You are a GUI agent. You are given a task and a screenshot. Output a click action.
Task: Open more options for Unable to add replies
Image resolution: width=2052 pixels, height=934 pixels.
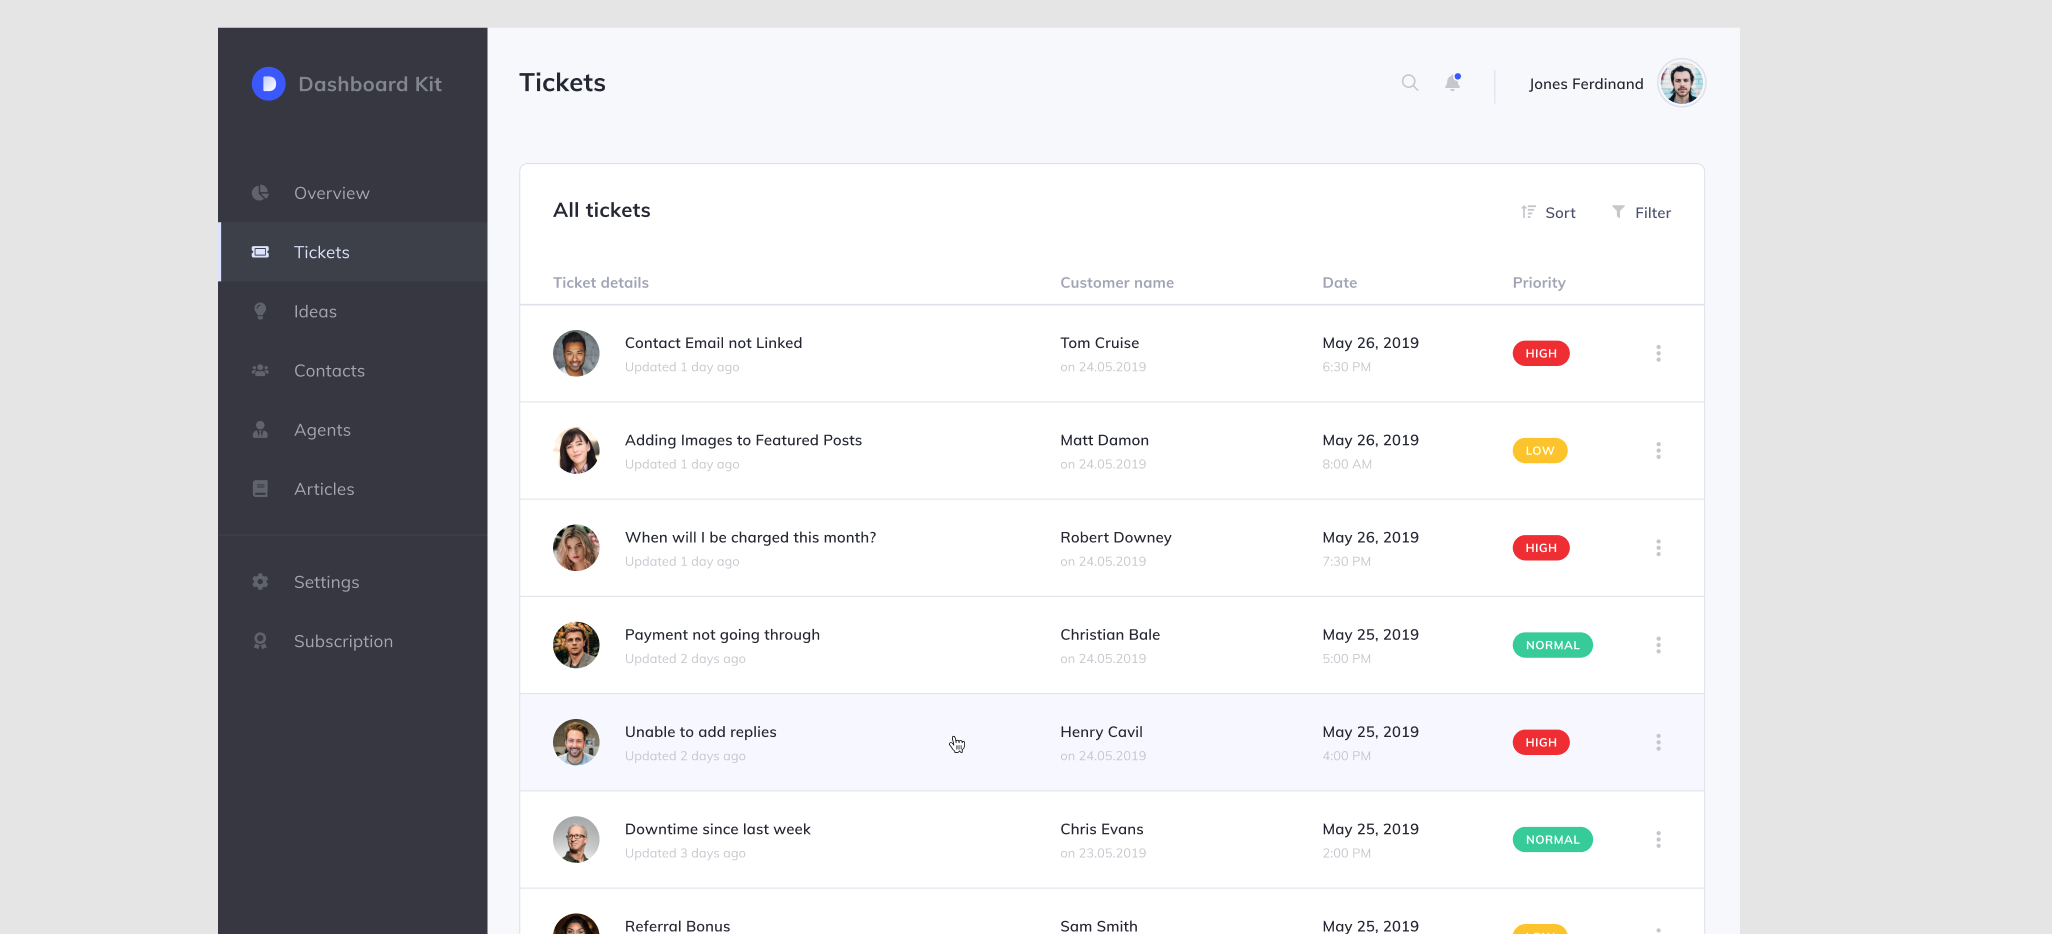1658,742
